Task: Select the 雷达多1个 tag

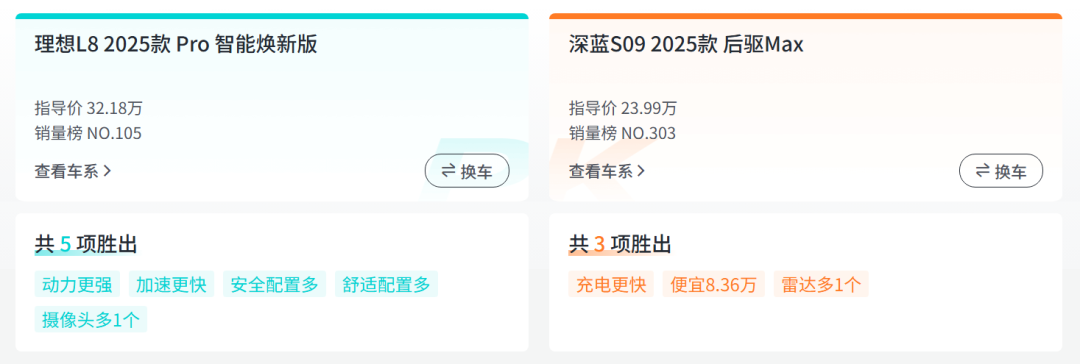Action: coord(821,284)
